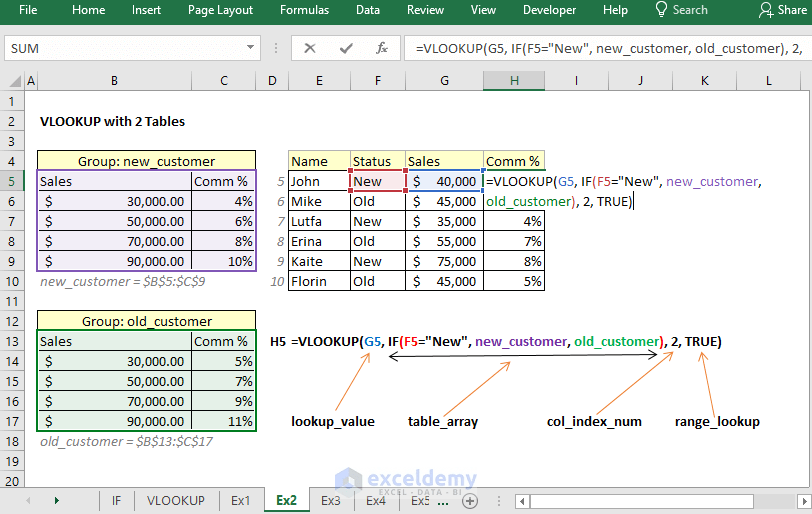Click the horizontal scrollbar thumb
Screen dimensions: 812x514
pos(641,501)
